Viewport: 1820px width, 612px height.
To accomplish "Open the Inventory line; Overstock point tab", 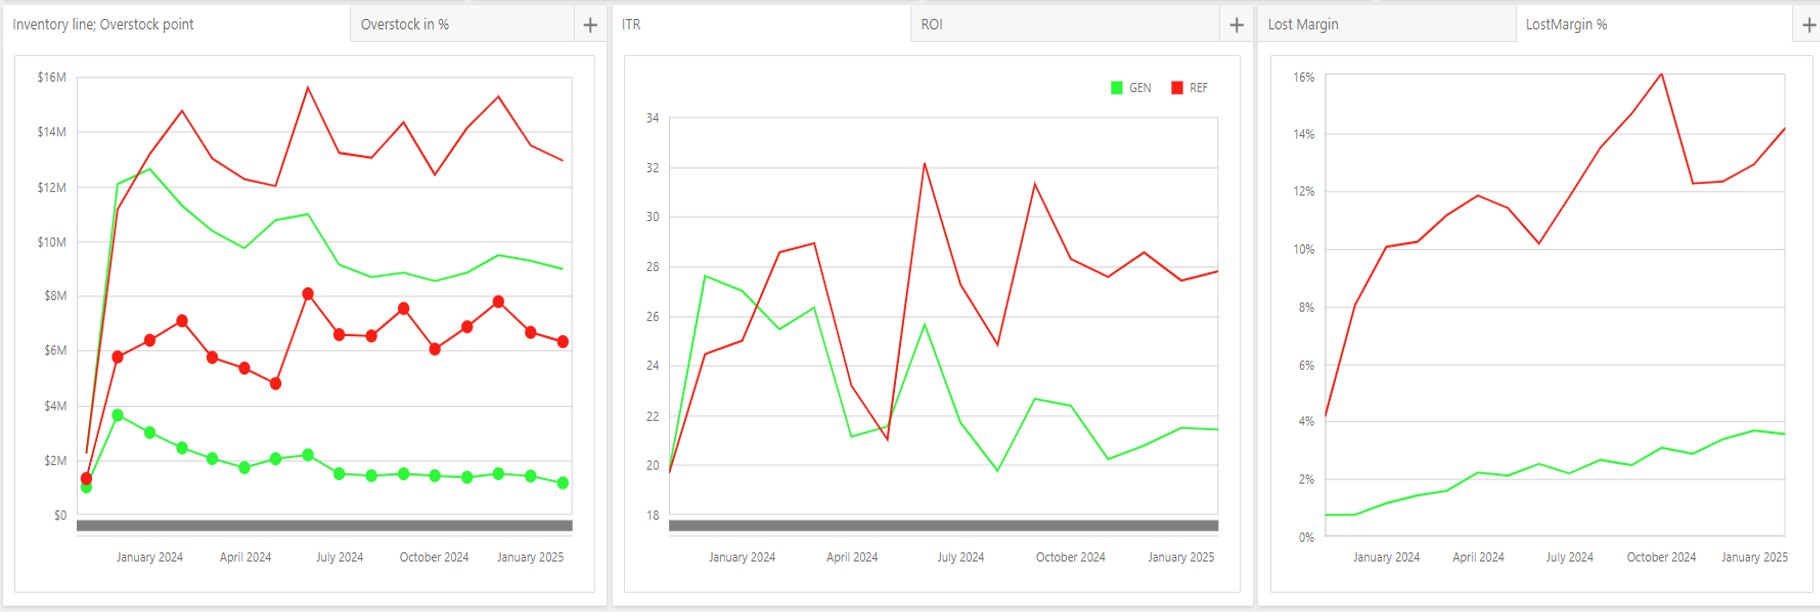I will pos(177,25).
